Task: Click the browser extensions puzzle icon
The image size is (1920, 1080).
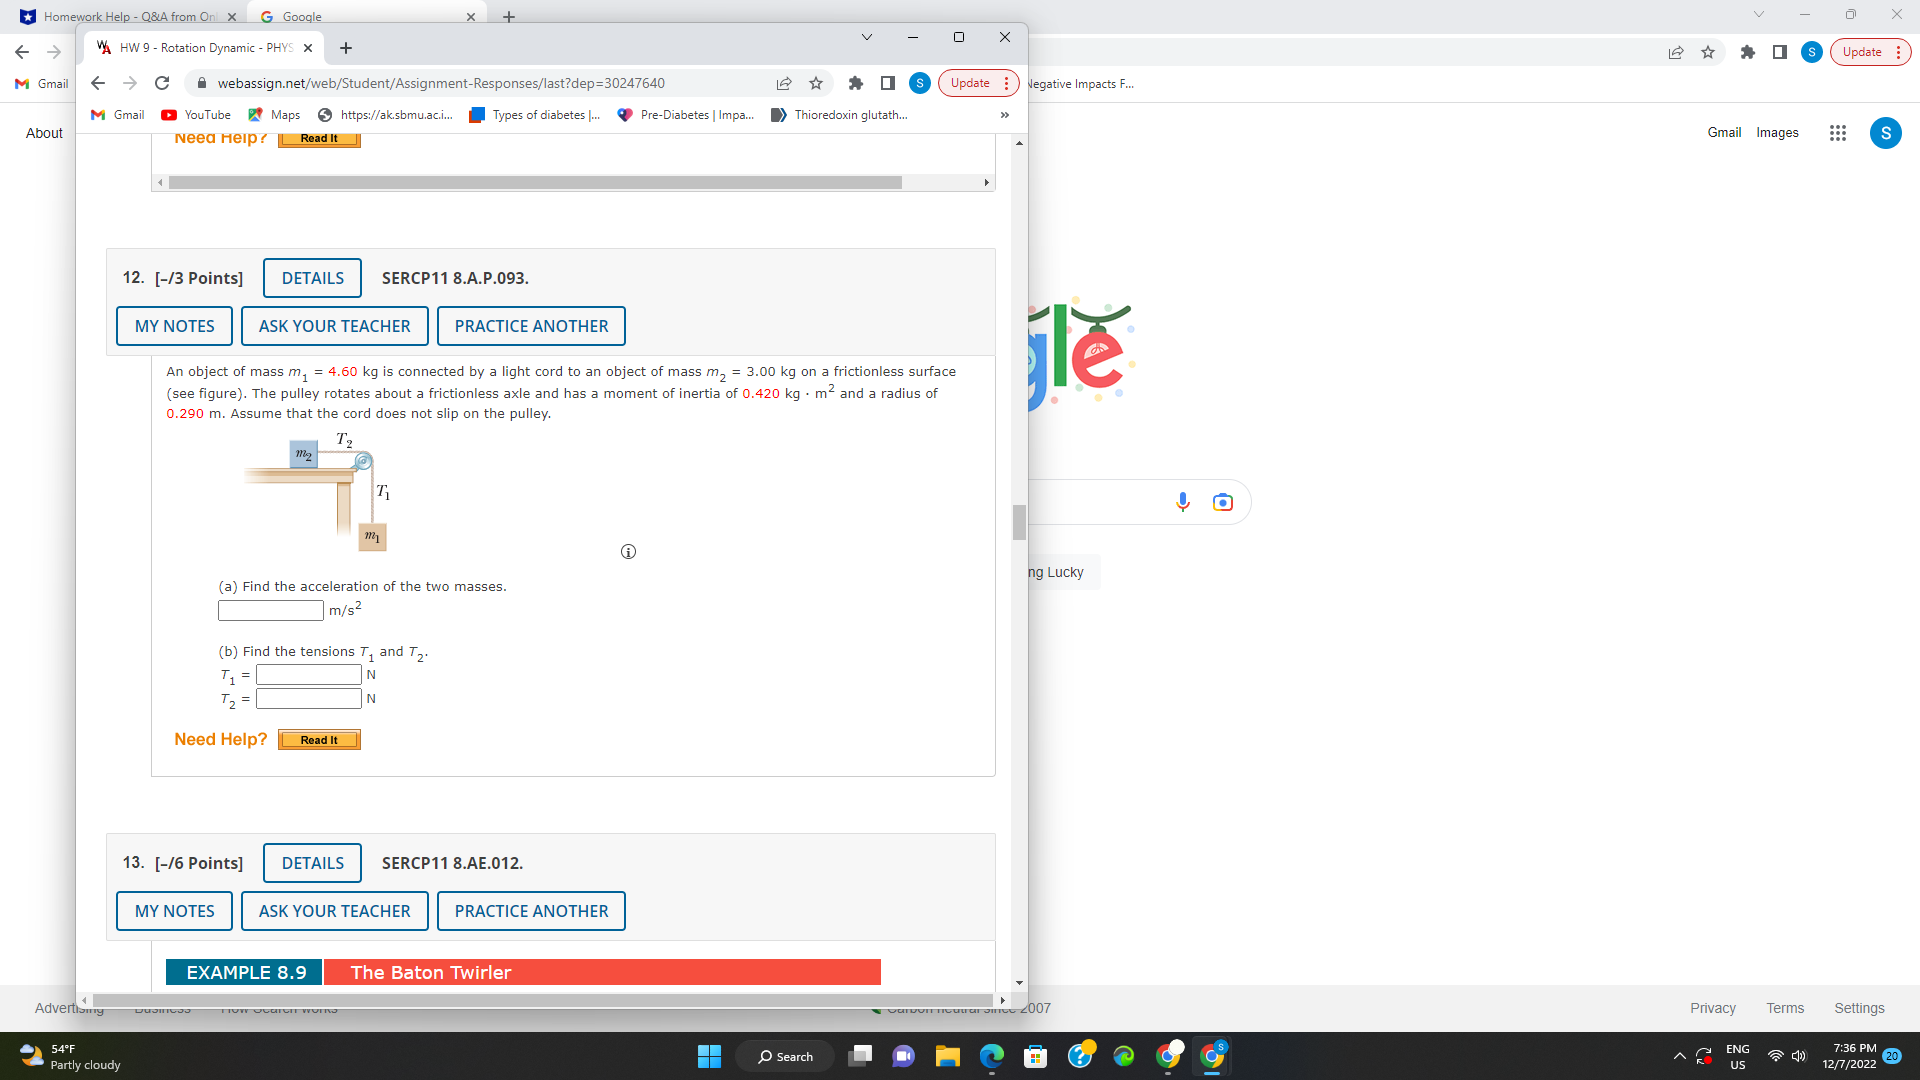Action: 856,83
